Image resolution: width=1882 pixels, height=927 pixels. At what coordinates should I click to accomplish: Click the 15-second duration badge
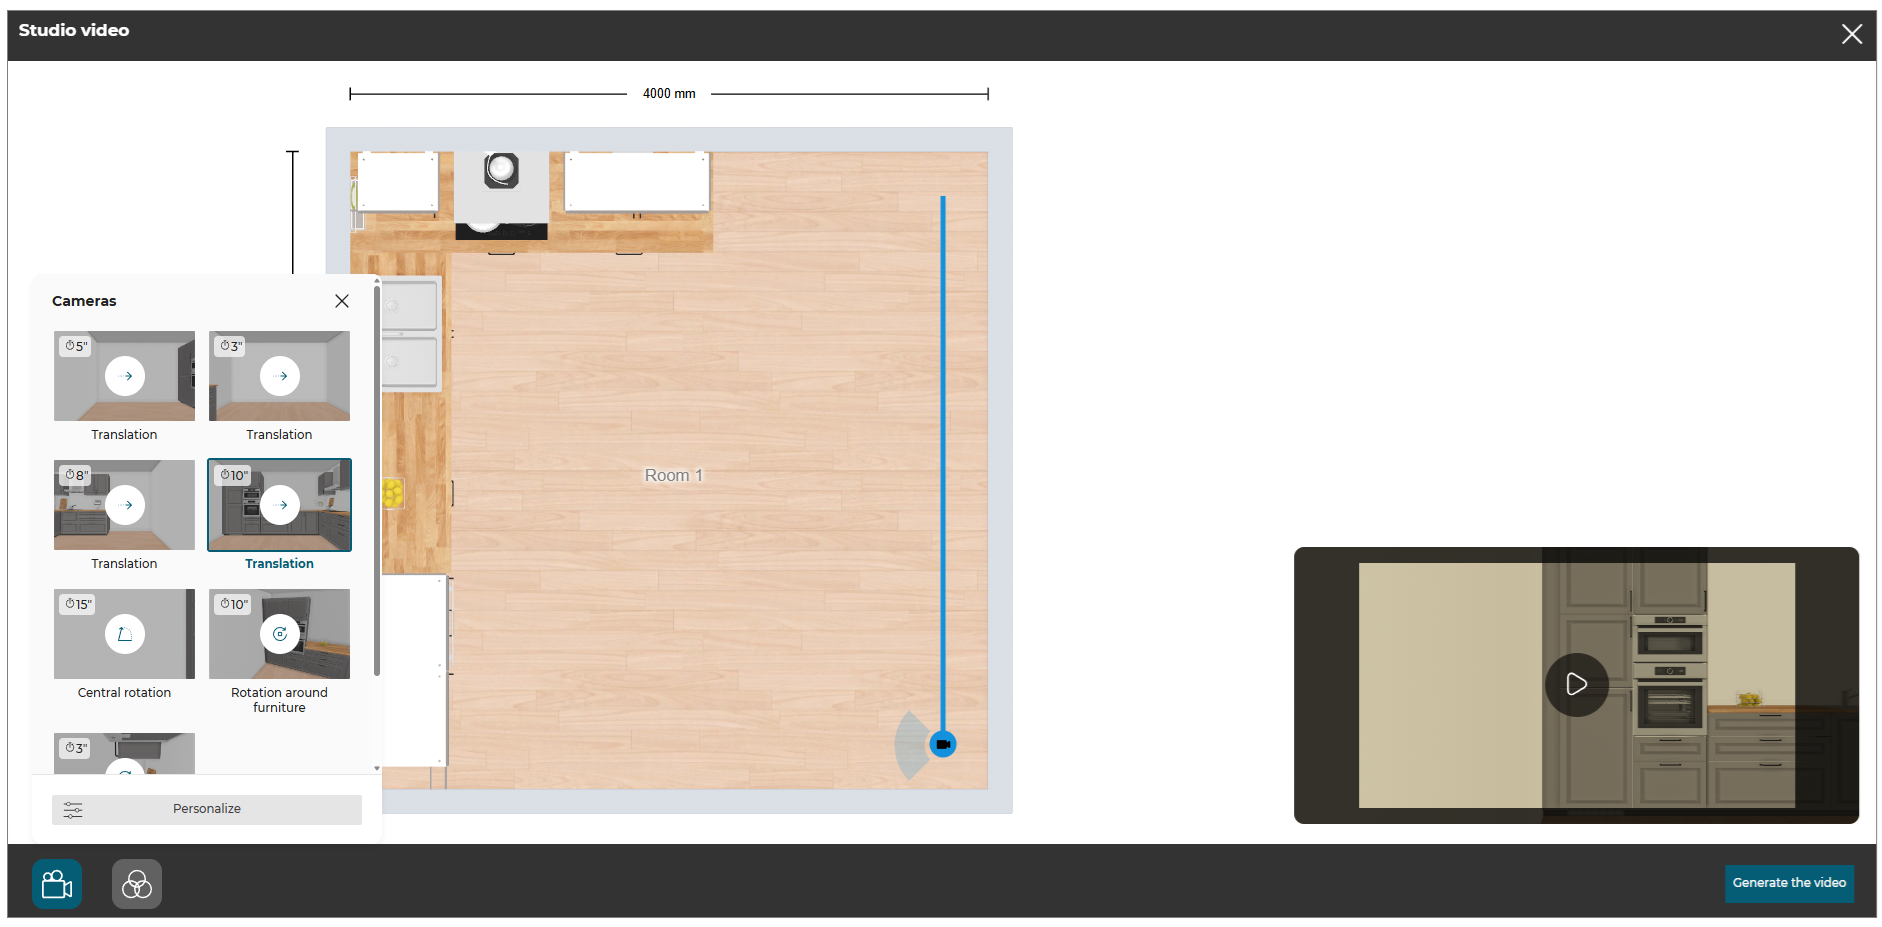(x=78, y=604)
